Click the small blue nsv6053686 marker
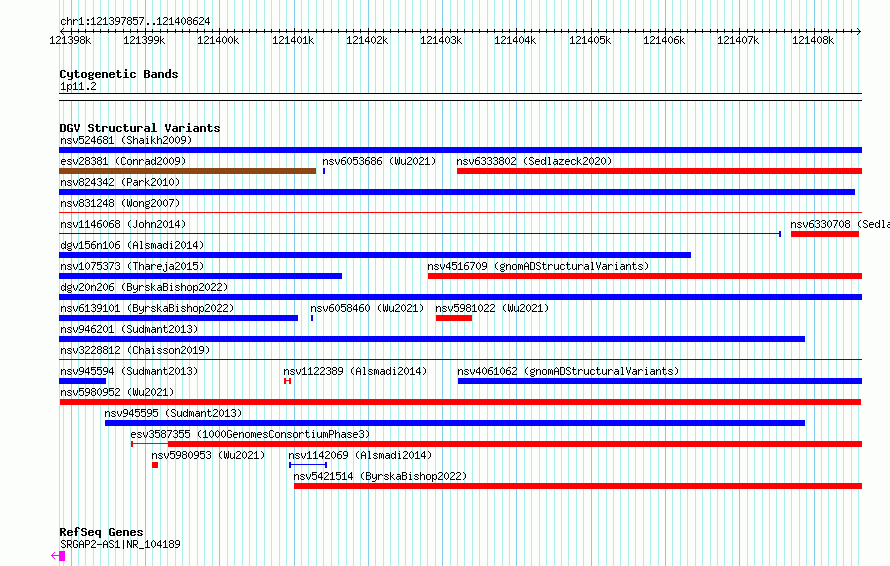The height and width of the screenshot is (566, 890). pyautogui.click(x=324, y=171)
